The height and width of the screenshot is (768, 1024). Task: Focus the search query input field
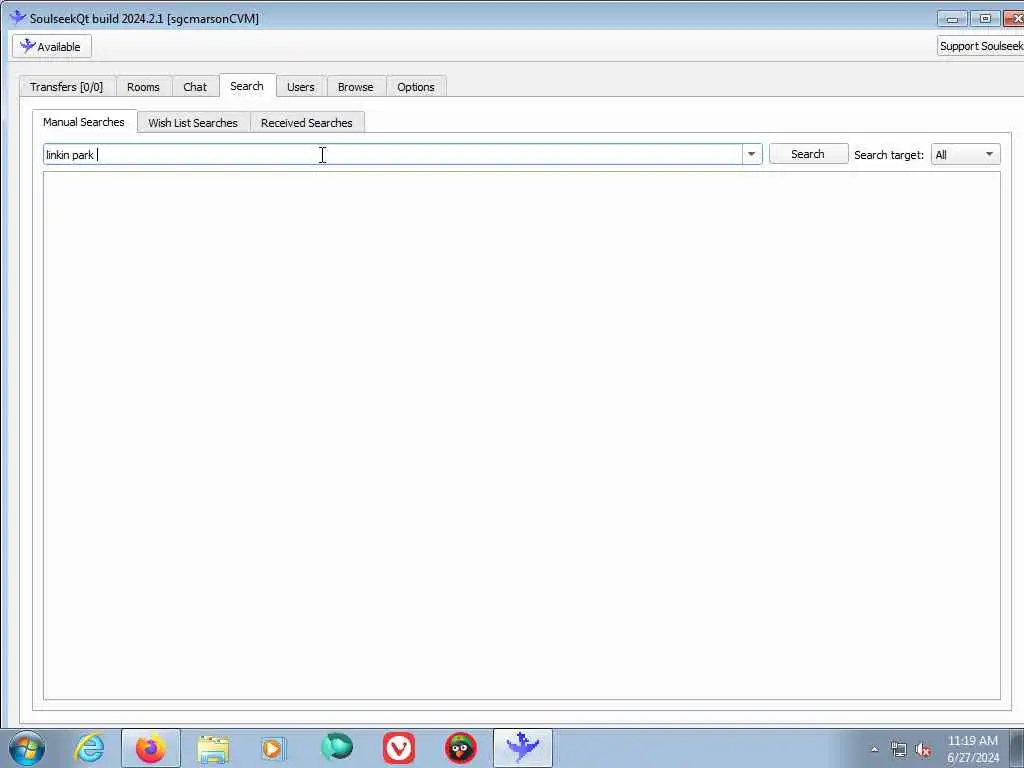tap(392, 155)
